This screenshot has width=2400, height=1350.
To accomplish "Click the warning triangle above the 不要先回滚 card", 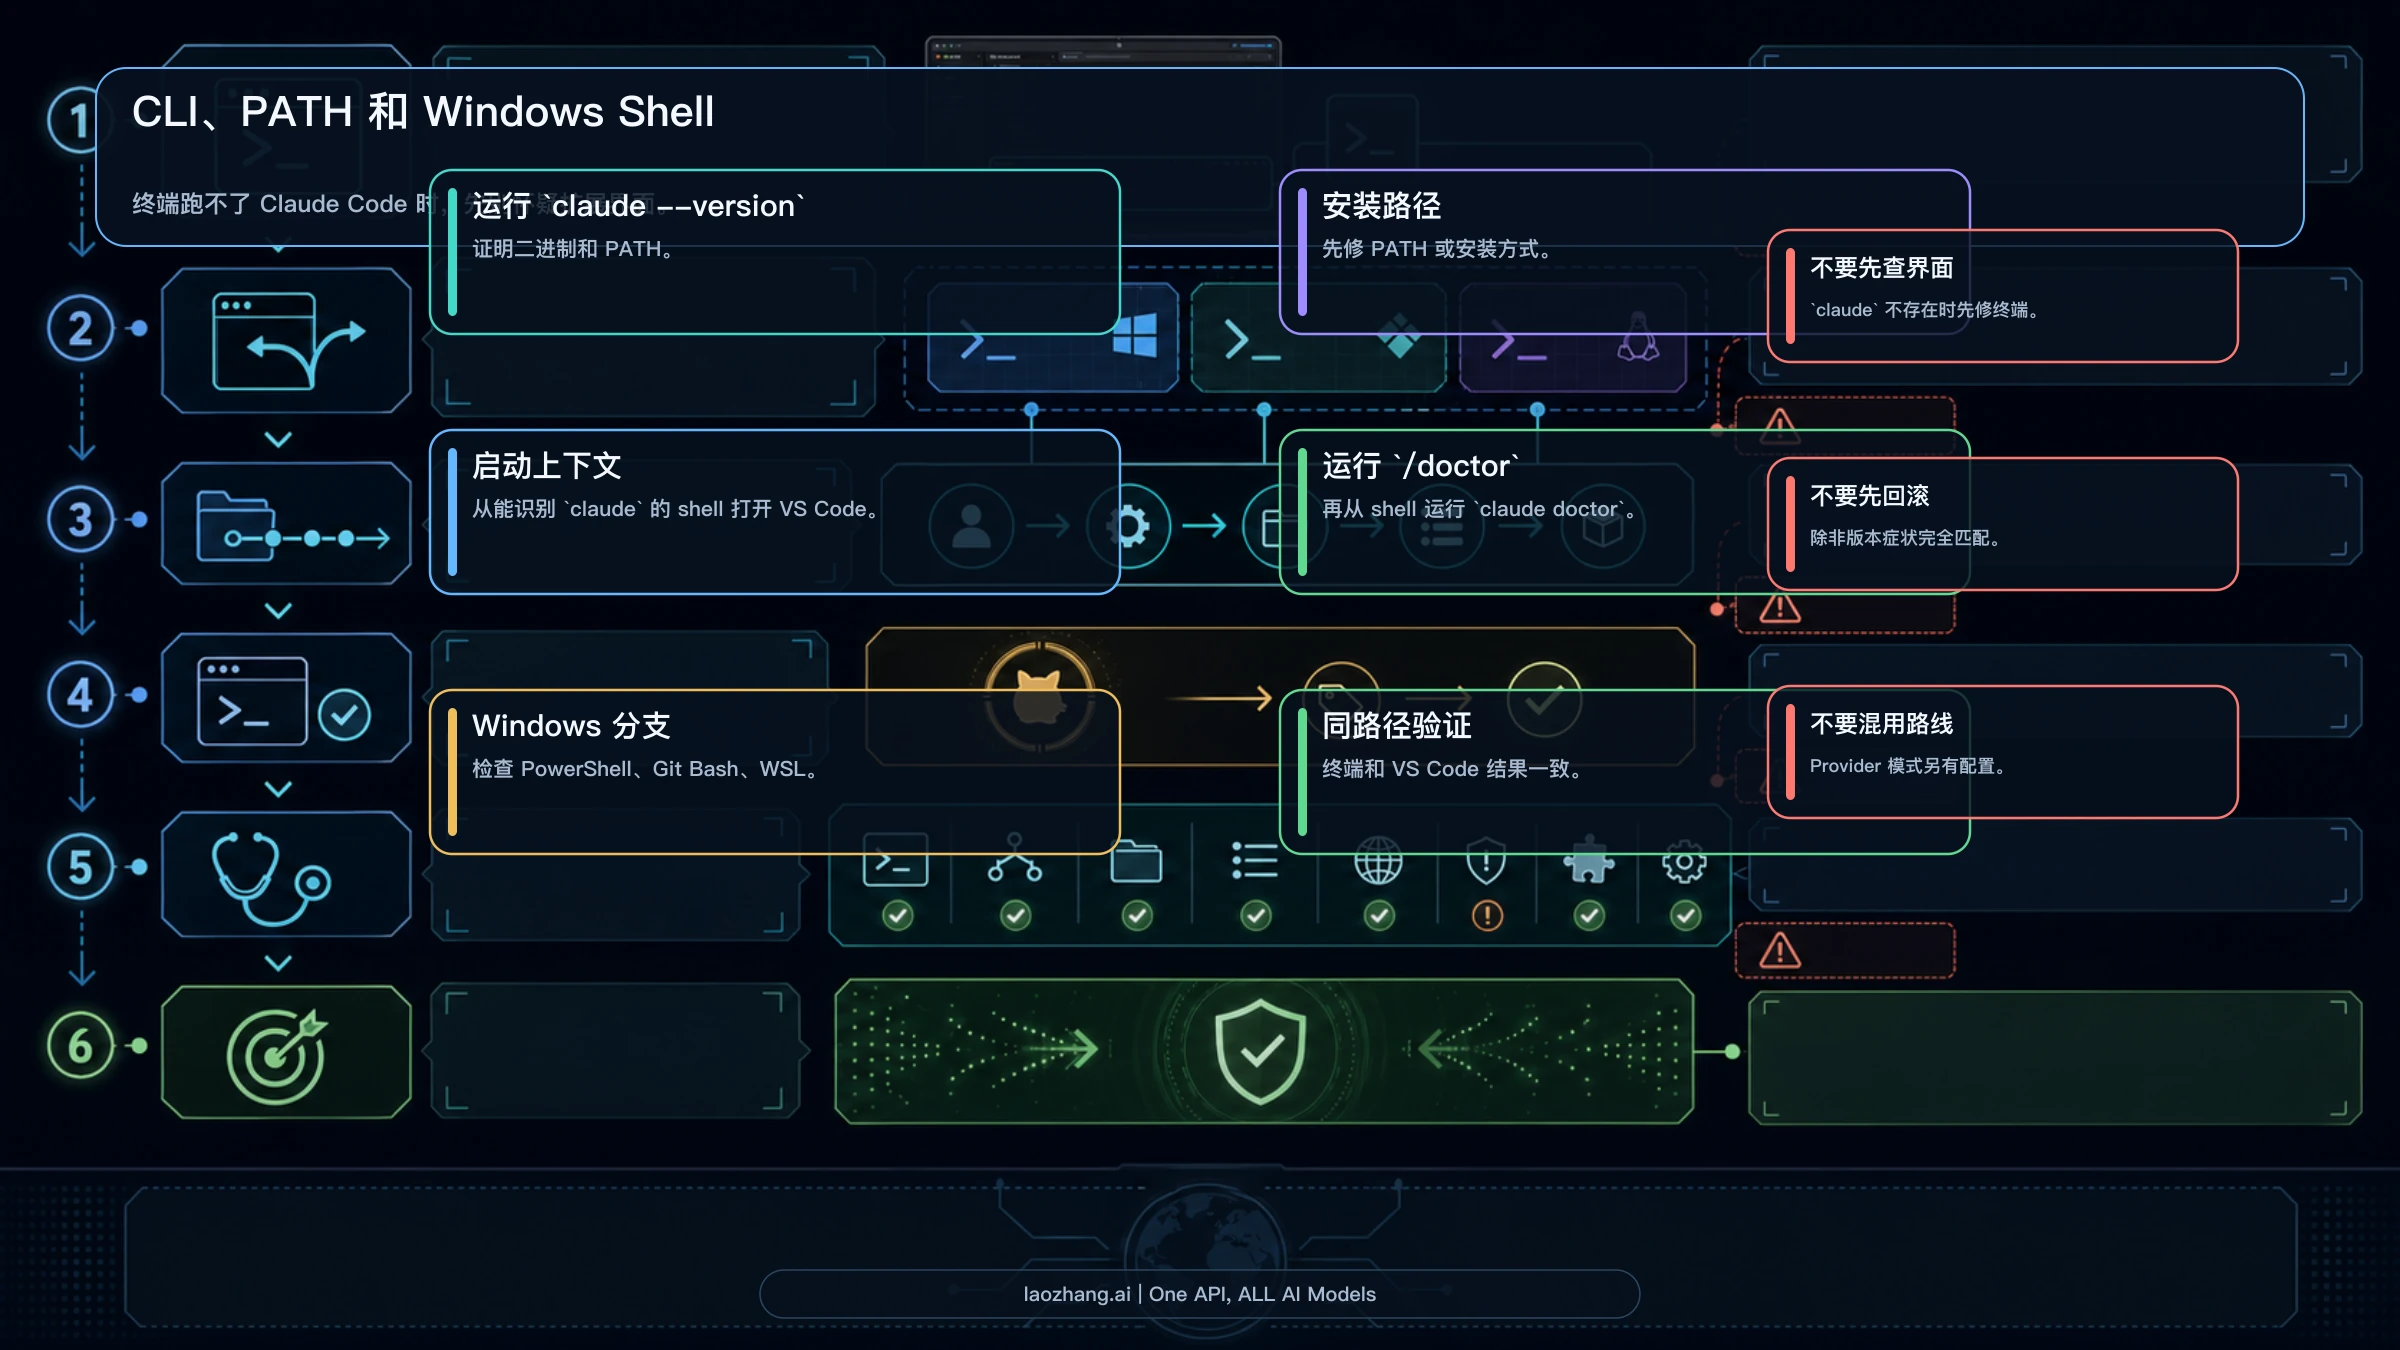I will click(1780, 425).
